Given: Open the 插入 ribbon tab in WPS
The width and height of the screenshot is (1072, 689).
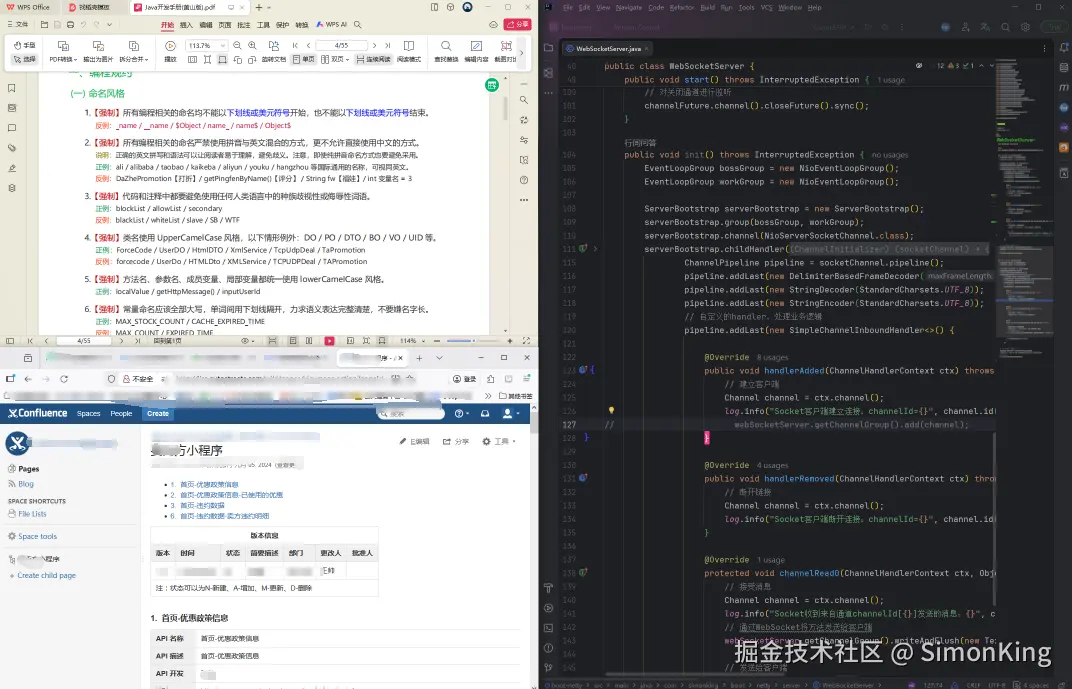Looking at the screenshot, I should (186, 25).
